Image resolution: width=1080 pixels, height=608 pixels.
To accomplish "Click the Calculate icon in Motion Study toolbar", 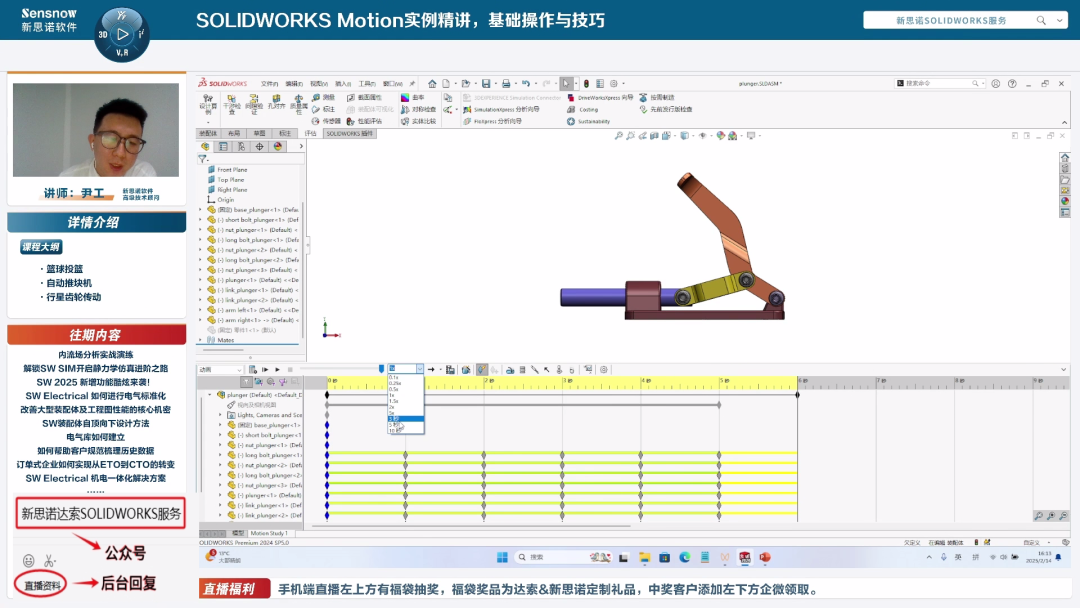I will point(255,369).
